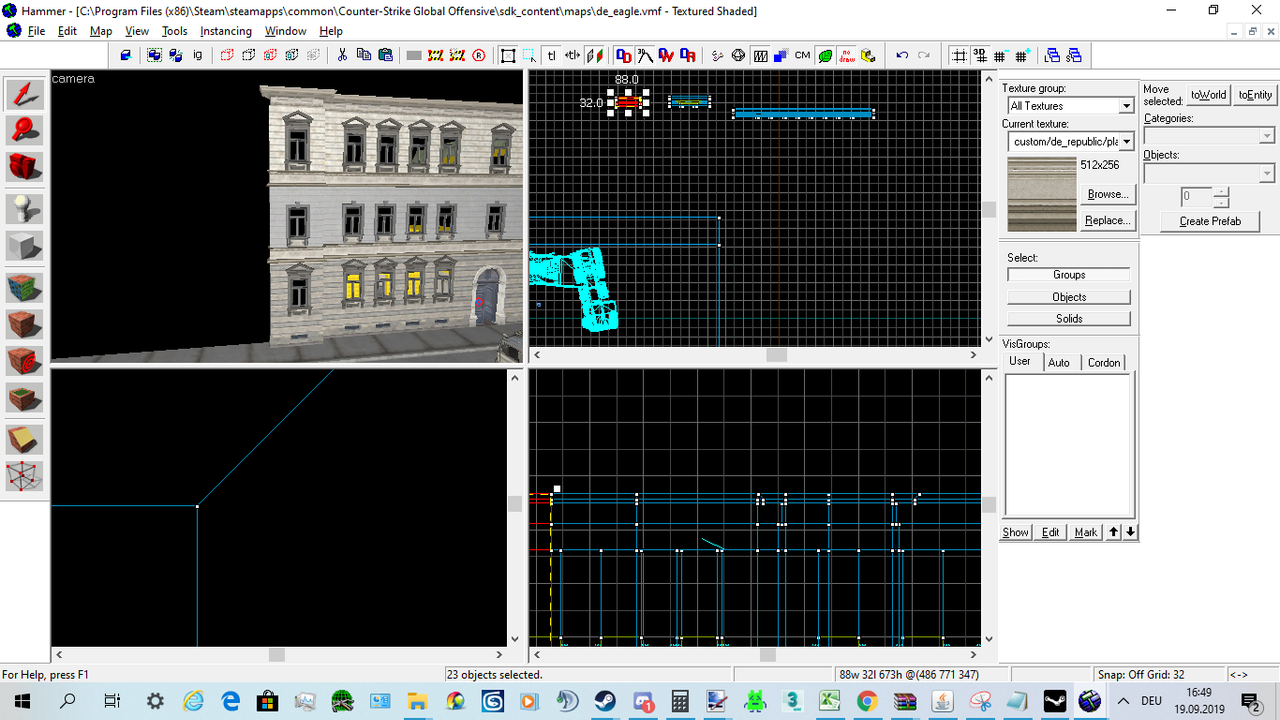Screen dimensions: 1280x720
Task: Toggle cordon mode 'CM' button
Action: [x=802, y=55]
